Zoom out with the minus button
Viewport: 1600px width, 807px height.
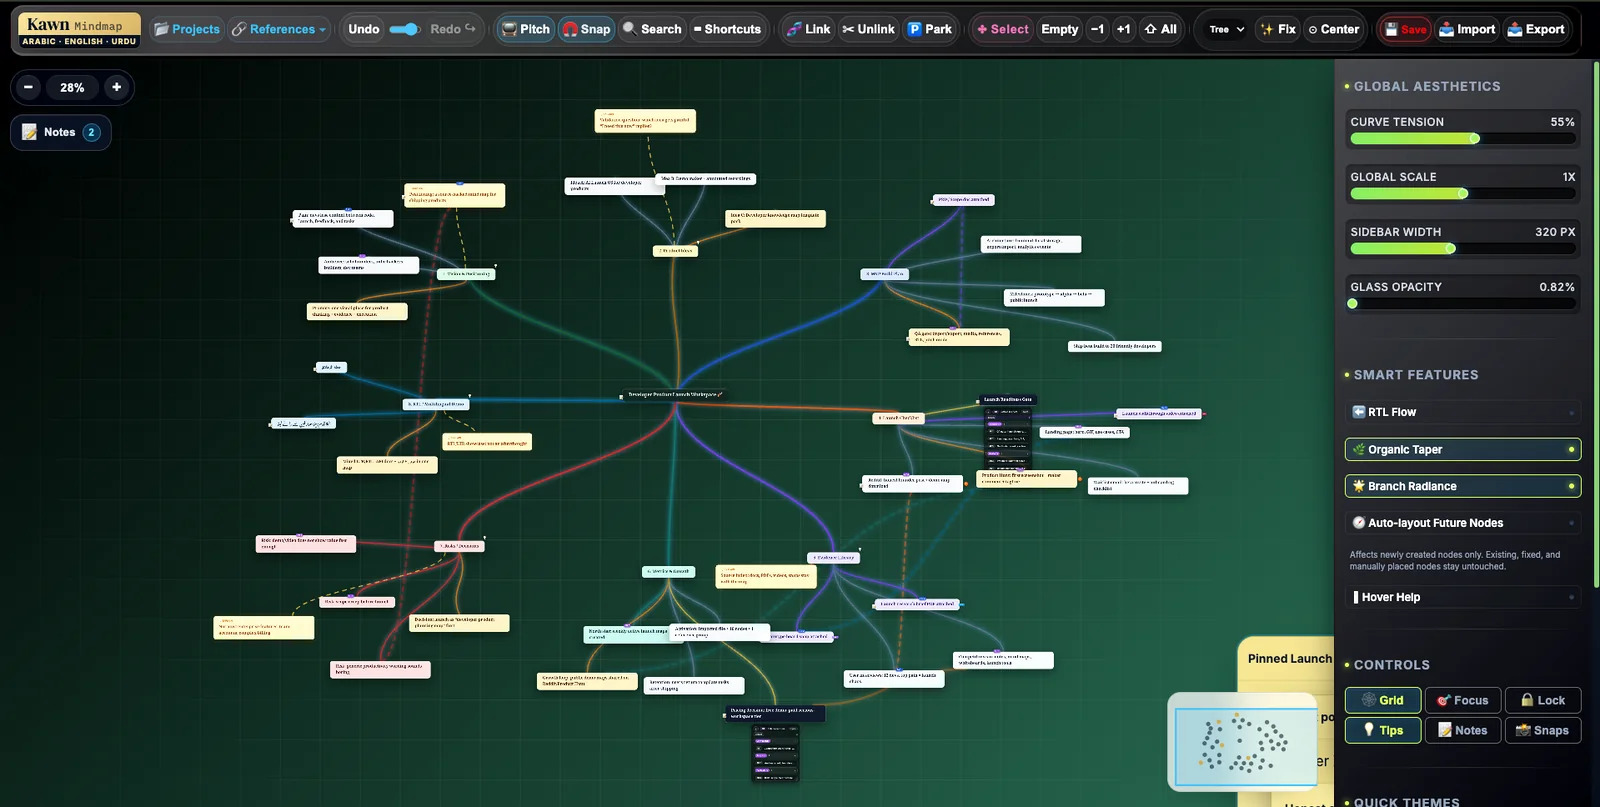coord(28,87)
